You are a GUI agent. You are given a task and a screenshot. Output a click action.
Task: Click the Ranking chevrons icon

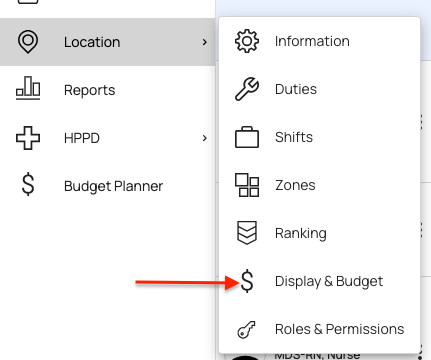[x=247, y=233]
